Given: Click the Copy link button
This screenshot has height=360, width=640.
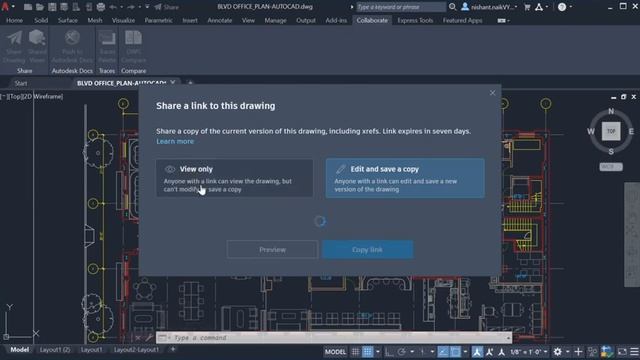Looking at the screenshot, I should (x=367, y=249).
